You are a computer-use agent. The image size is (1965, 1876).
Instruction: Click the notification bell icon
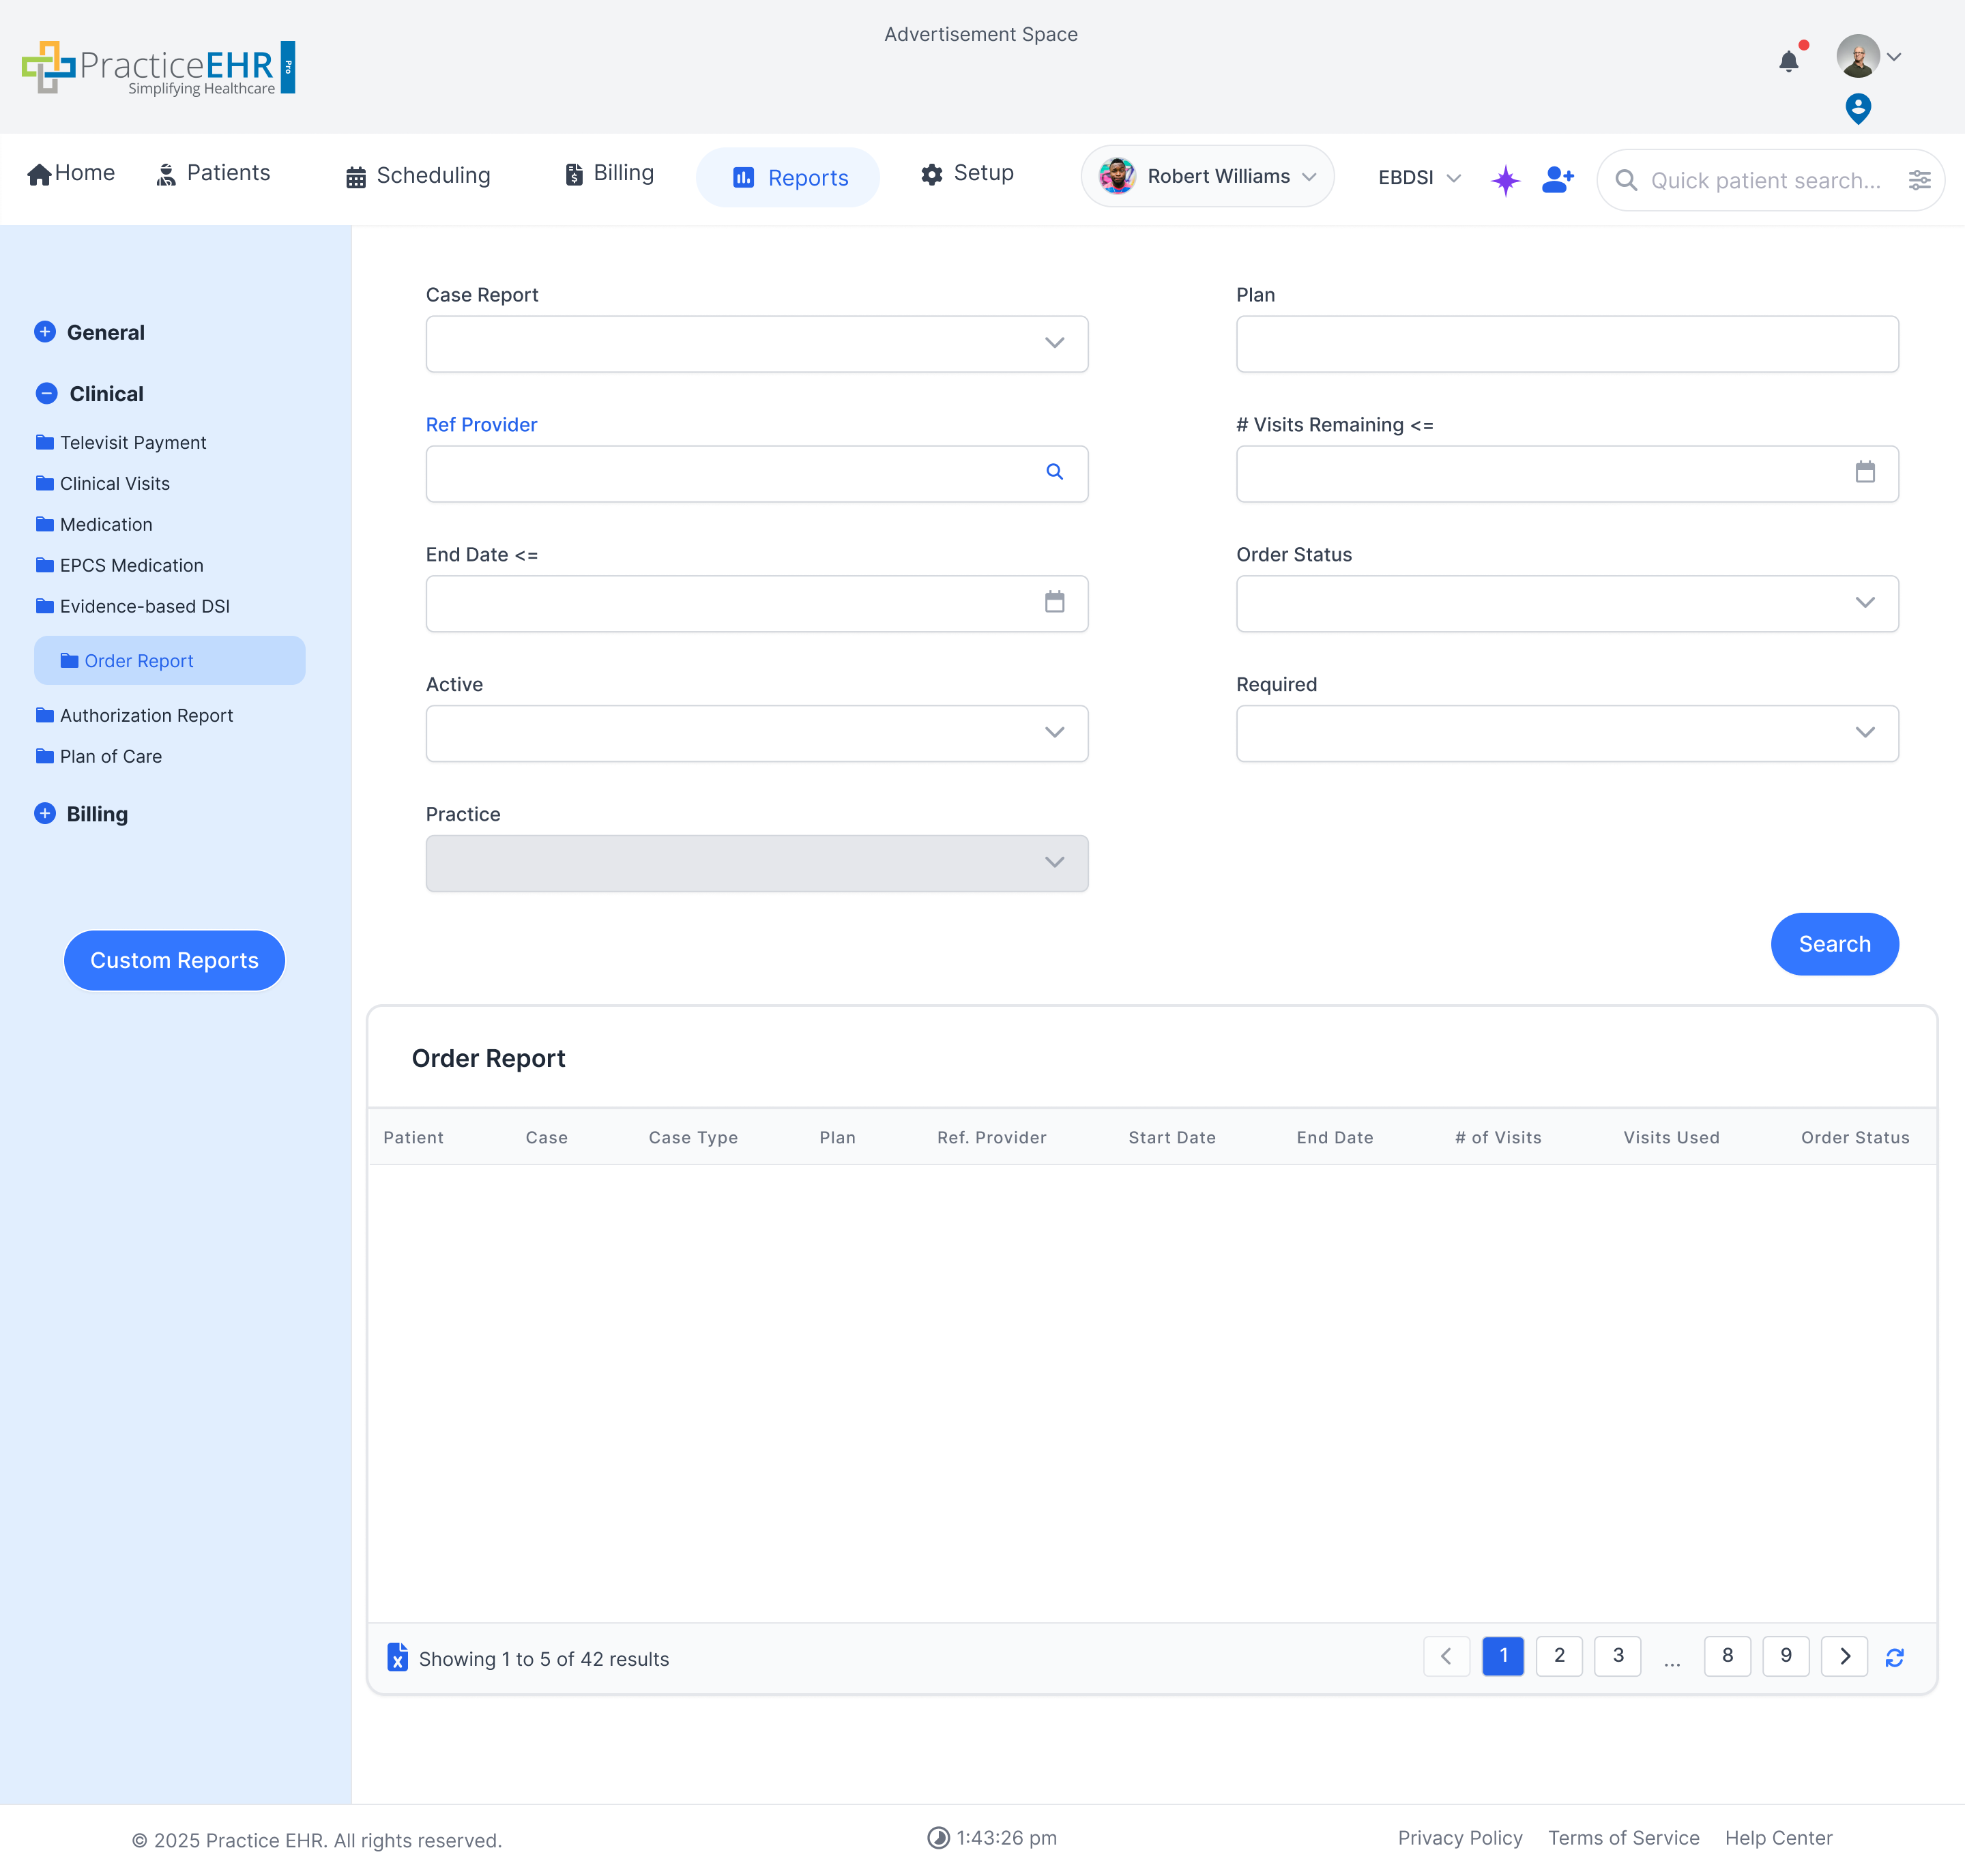click(1788, 62)
